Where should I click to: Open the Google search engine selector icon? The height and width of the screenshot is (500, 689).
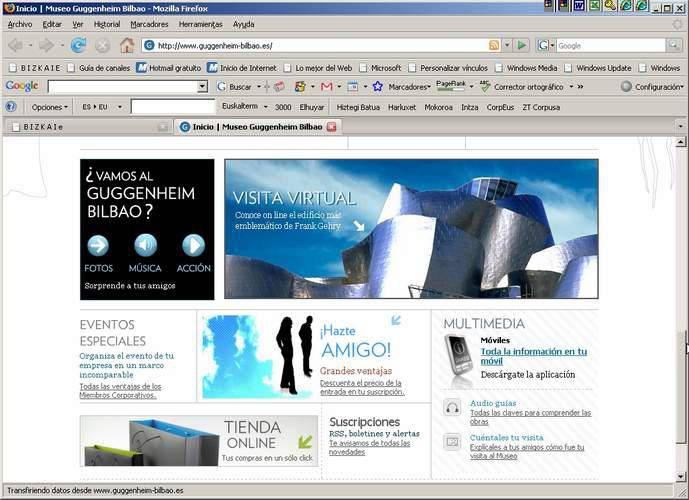(x=546, y=45)
